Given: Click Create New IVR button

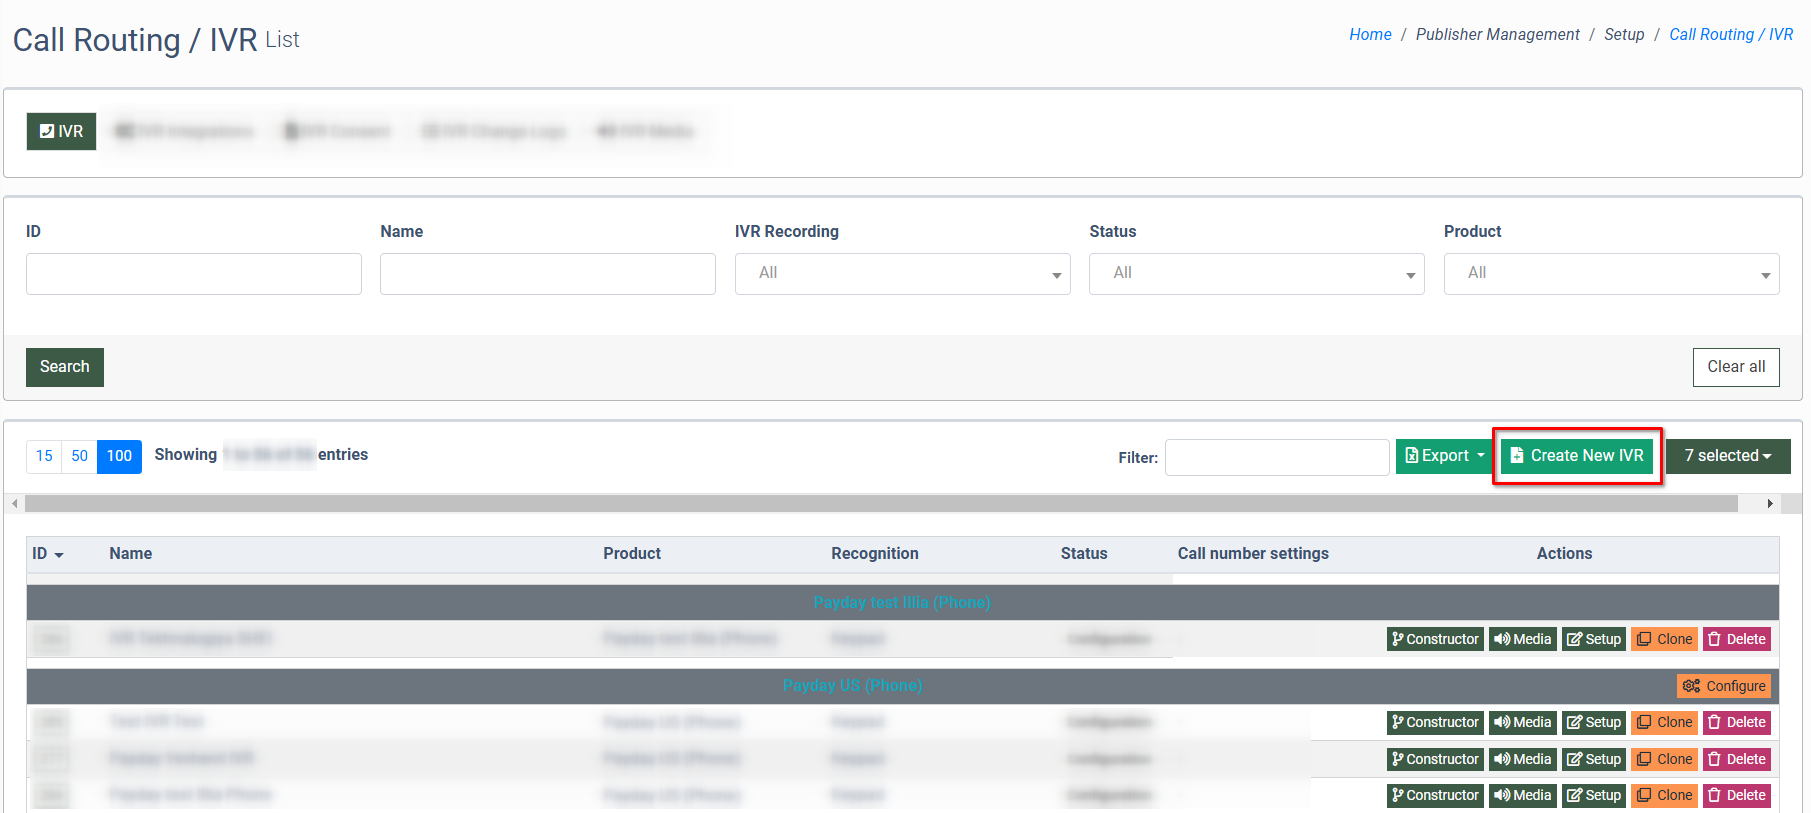Looking at the screenshot, I should click(x=1576, y=456).
